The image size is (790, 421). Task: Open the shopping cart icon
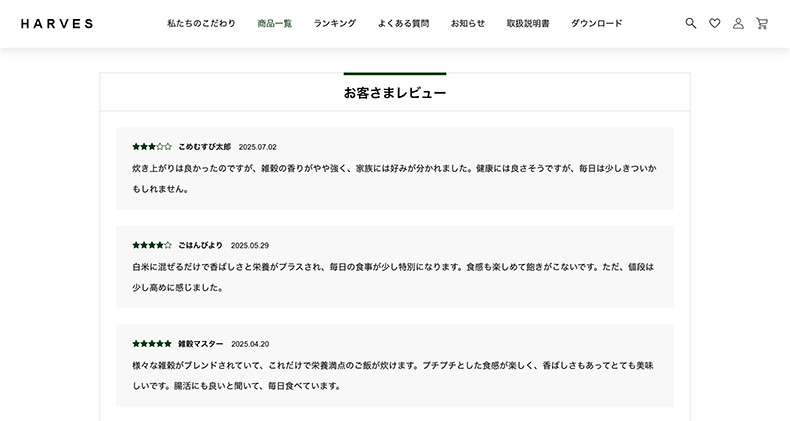tap(762, 23)
